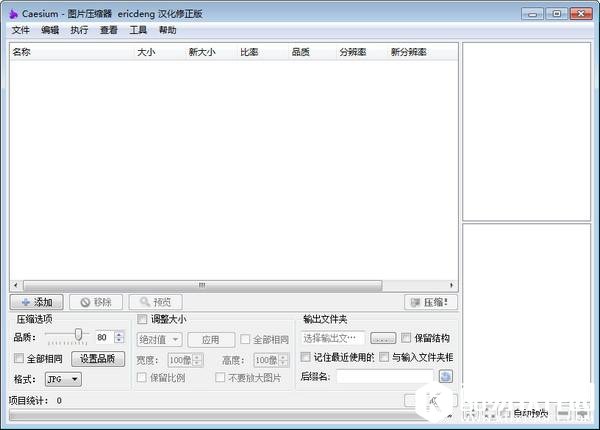Click the 预览 (Preview) magnifier button
Viewport: 600px width, 430px height.
tap(155, 302)
